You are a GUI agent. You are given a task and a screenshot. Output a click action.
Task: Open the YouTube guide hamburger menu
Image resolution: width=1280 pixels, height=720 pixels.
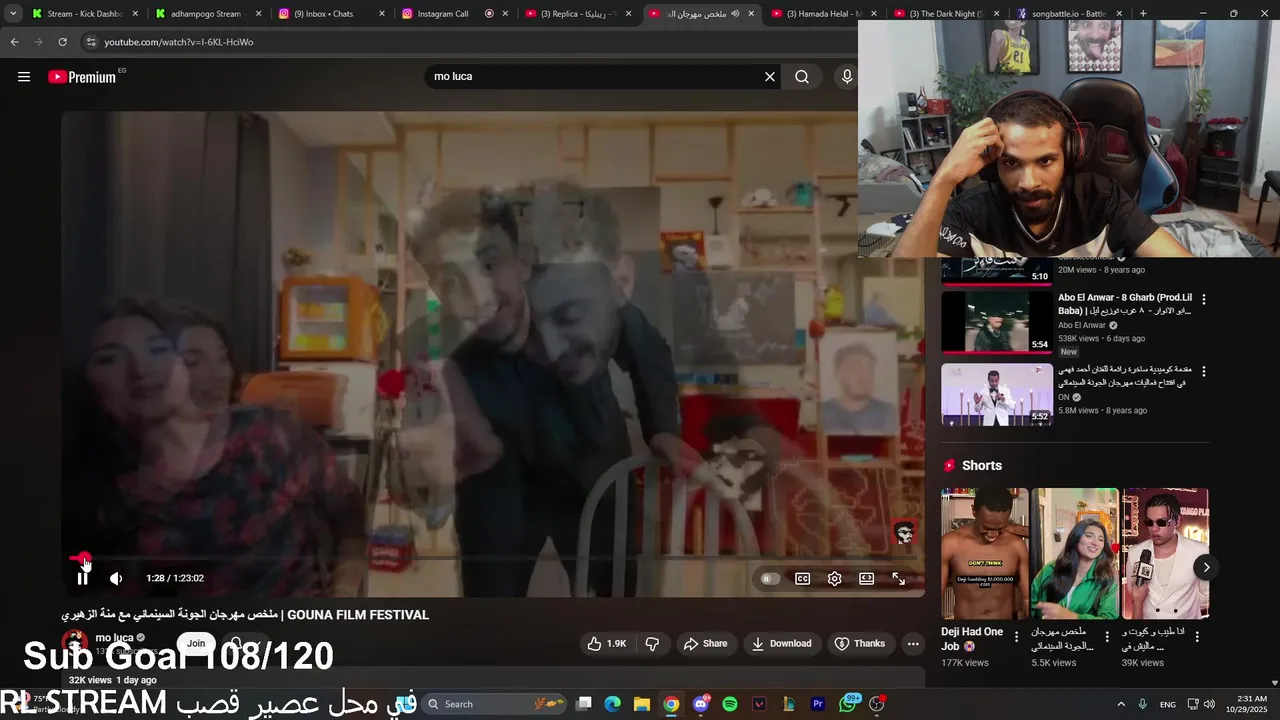[x=24, y=77]
